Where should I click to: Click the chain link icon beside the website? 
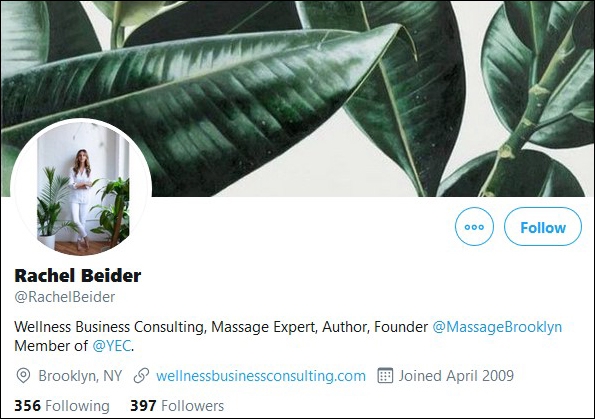pos(141,376)
